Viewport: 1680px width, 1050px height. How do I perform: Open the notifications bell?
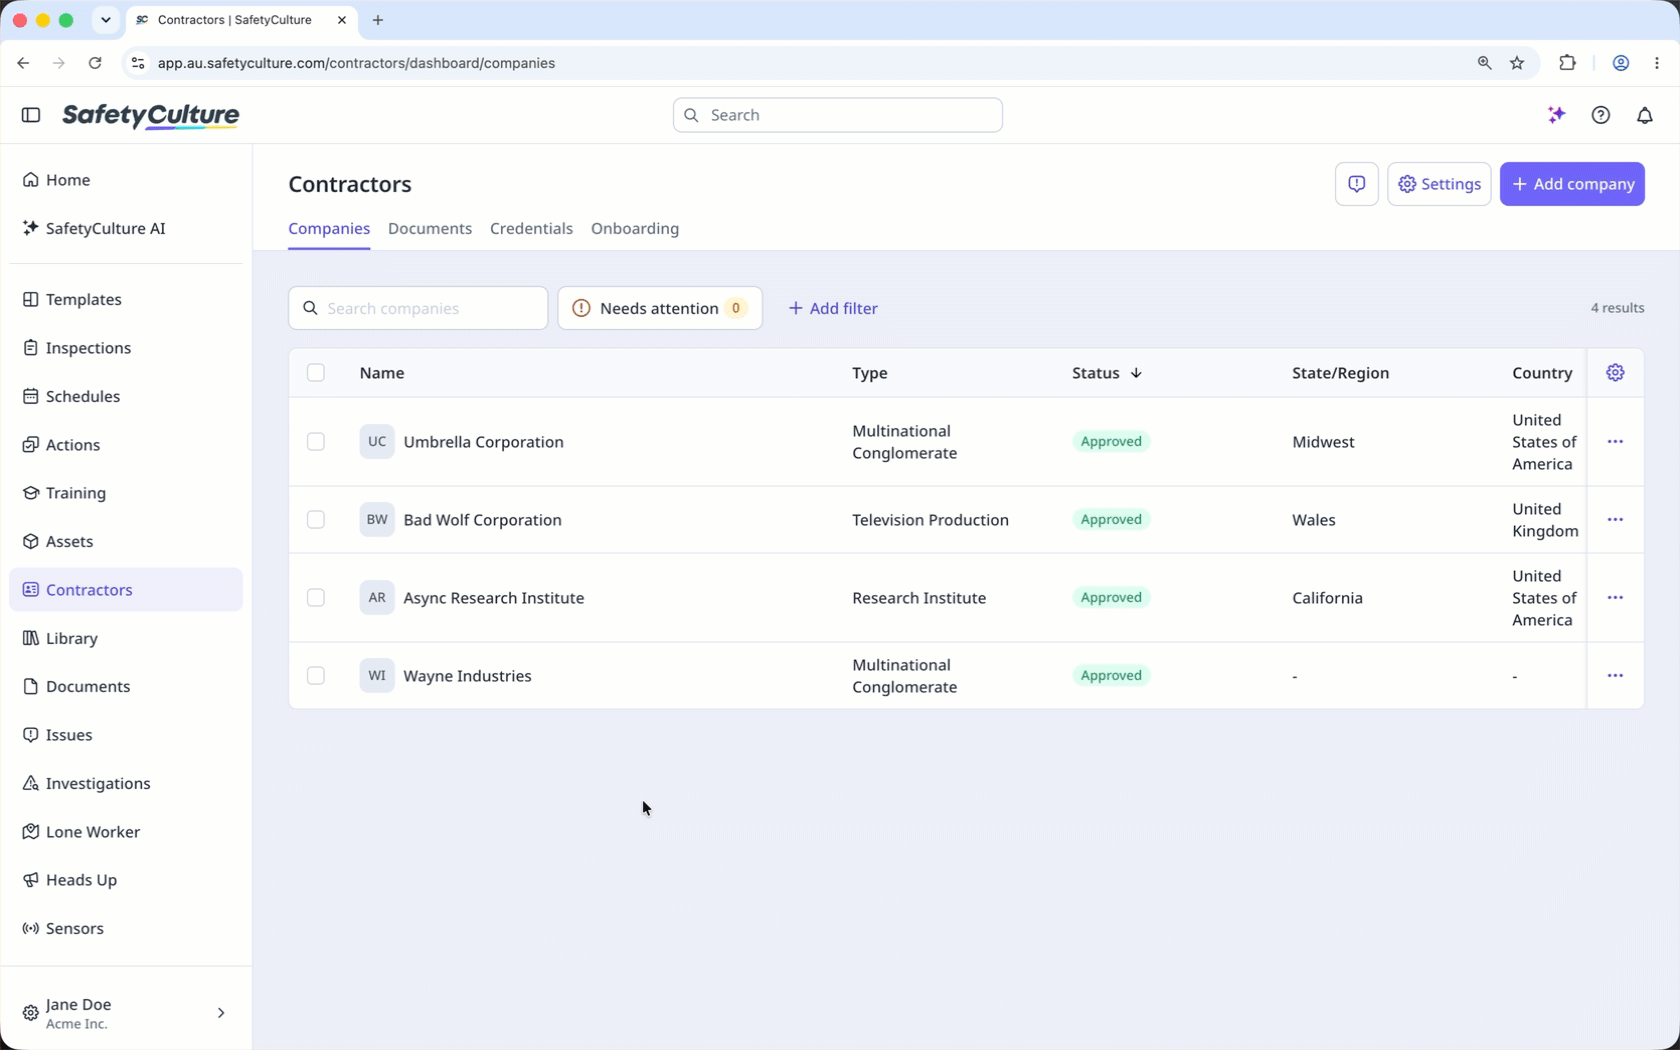(x=1645, y=115)
